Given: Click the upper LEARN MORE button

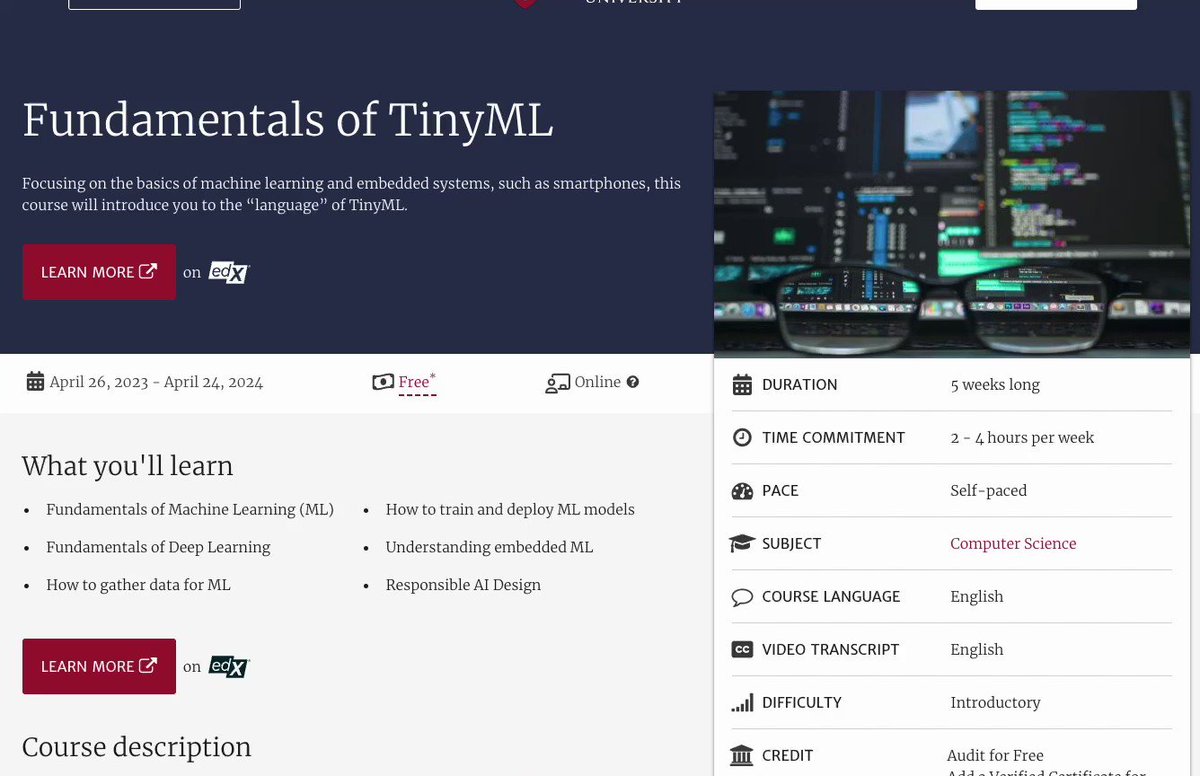Looking at the screenshot, I should (99, 272).
